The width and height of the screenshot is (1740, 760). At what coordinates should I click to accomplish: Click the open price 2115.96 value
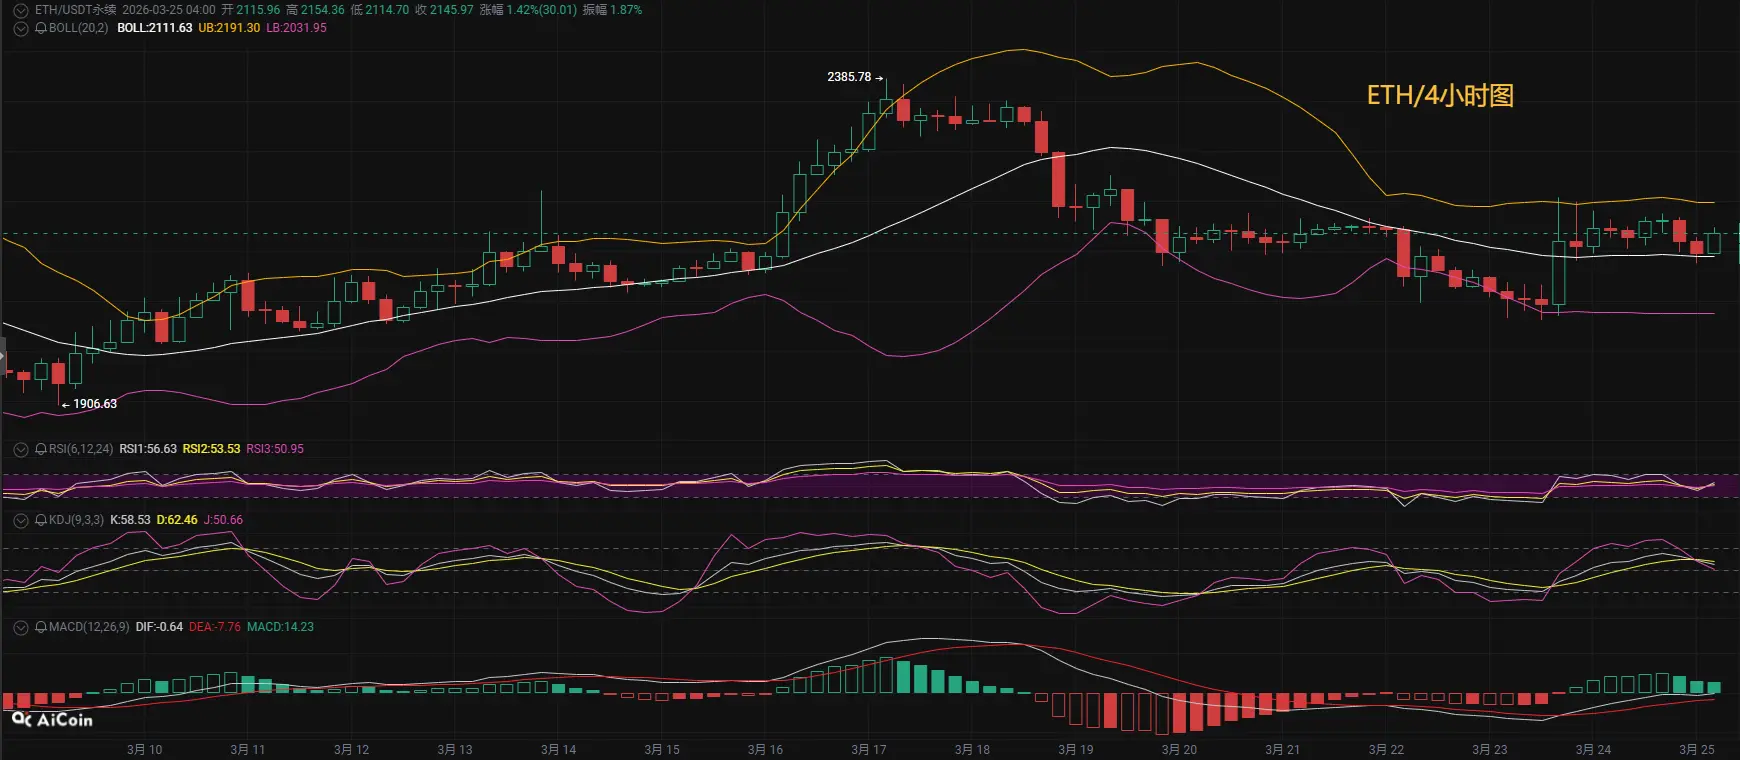click(x=258, y=10)
